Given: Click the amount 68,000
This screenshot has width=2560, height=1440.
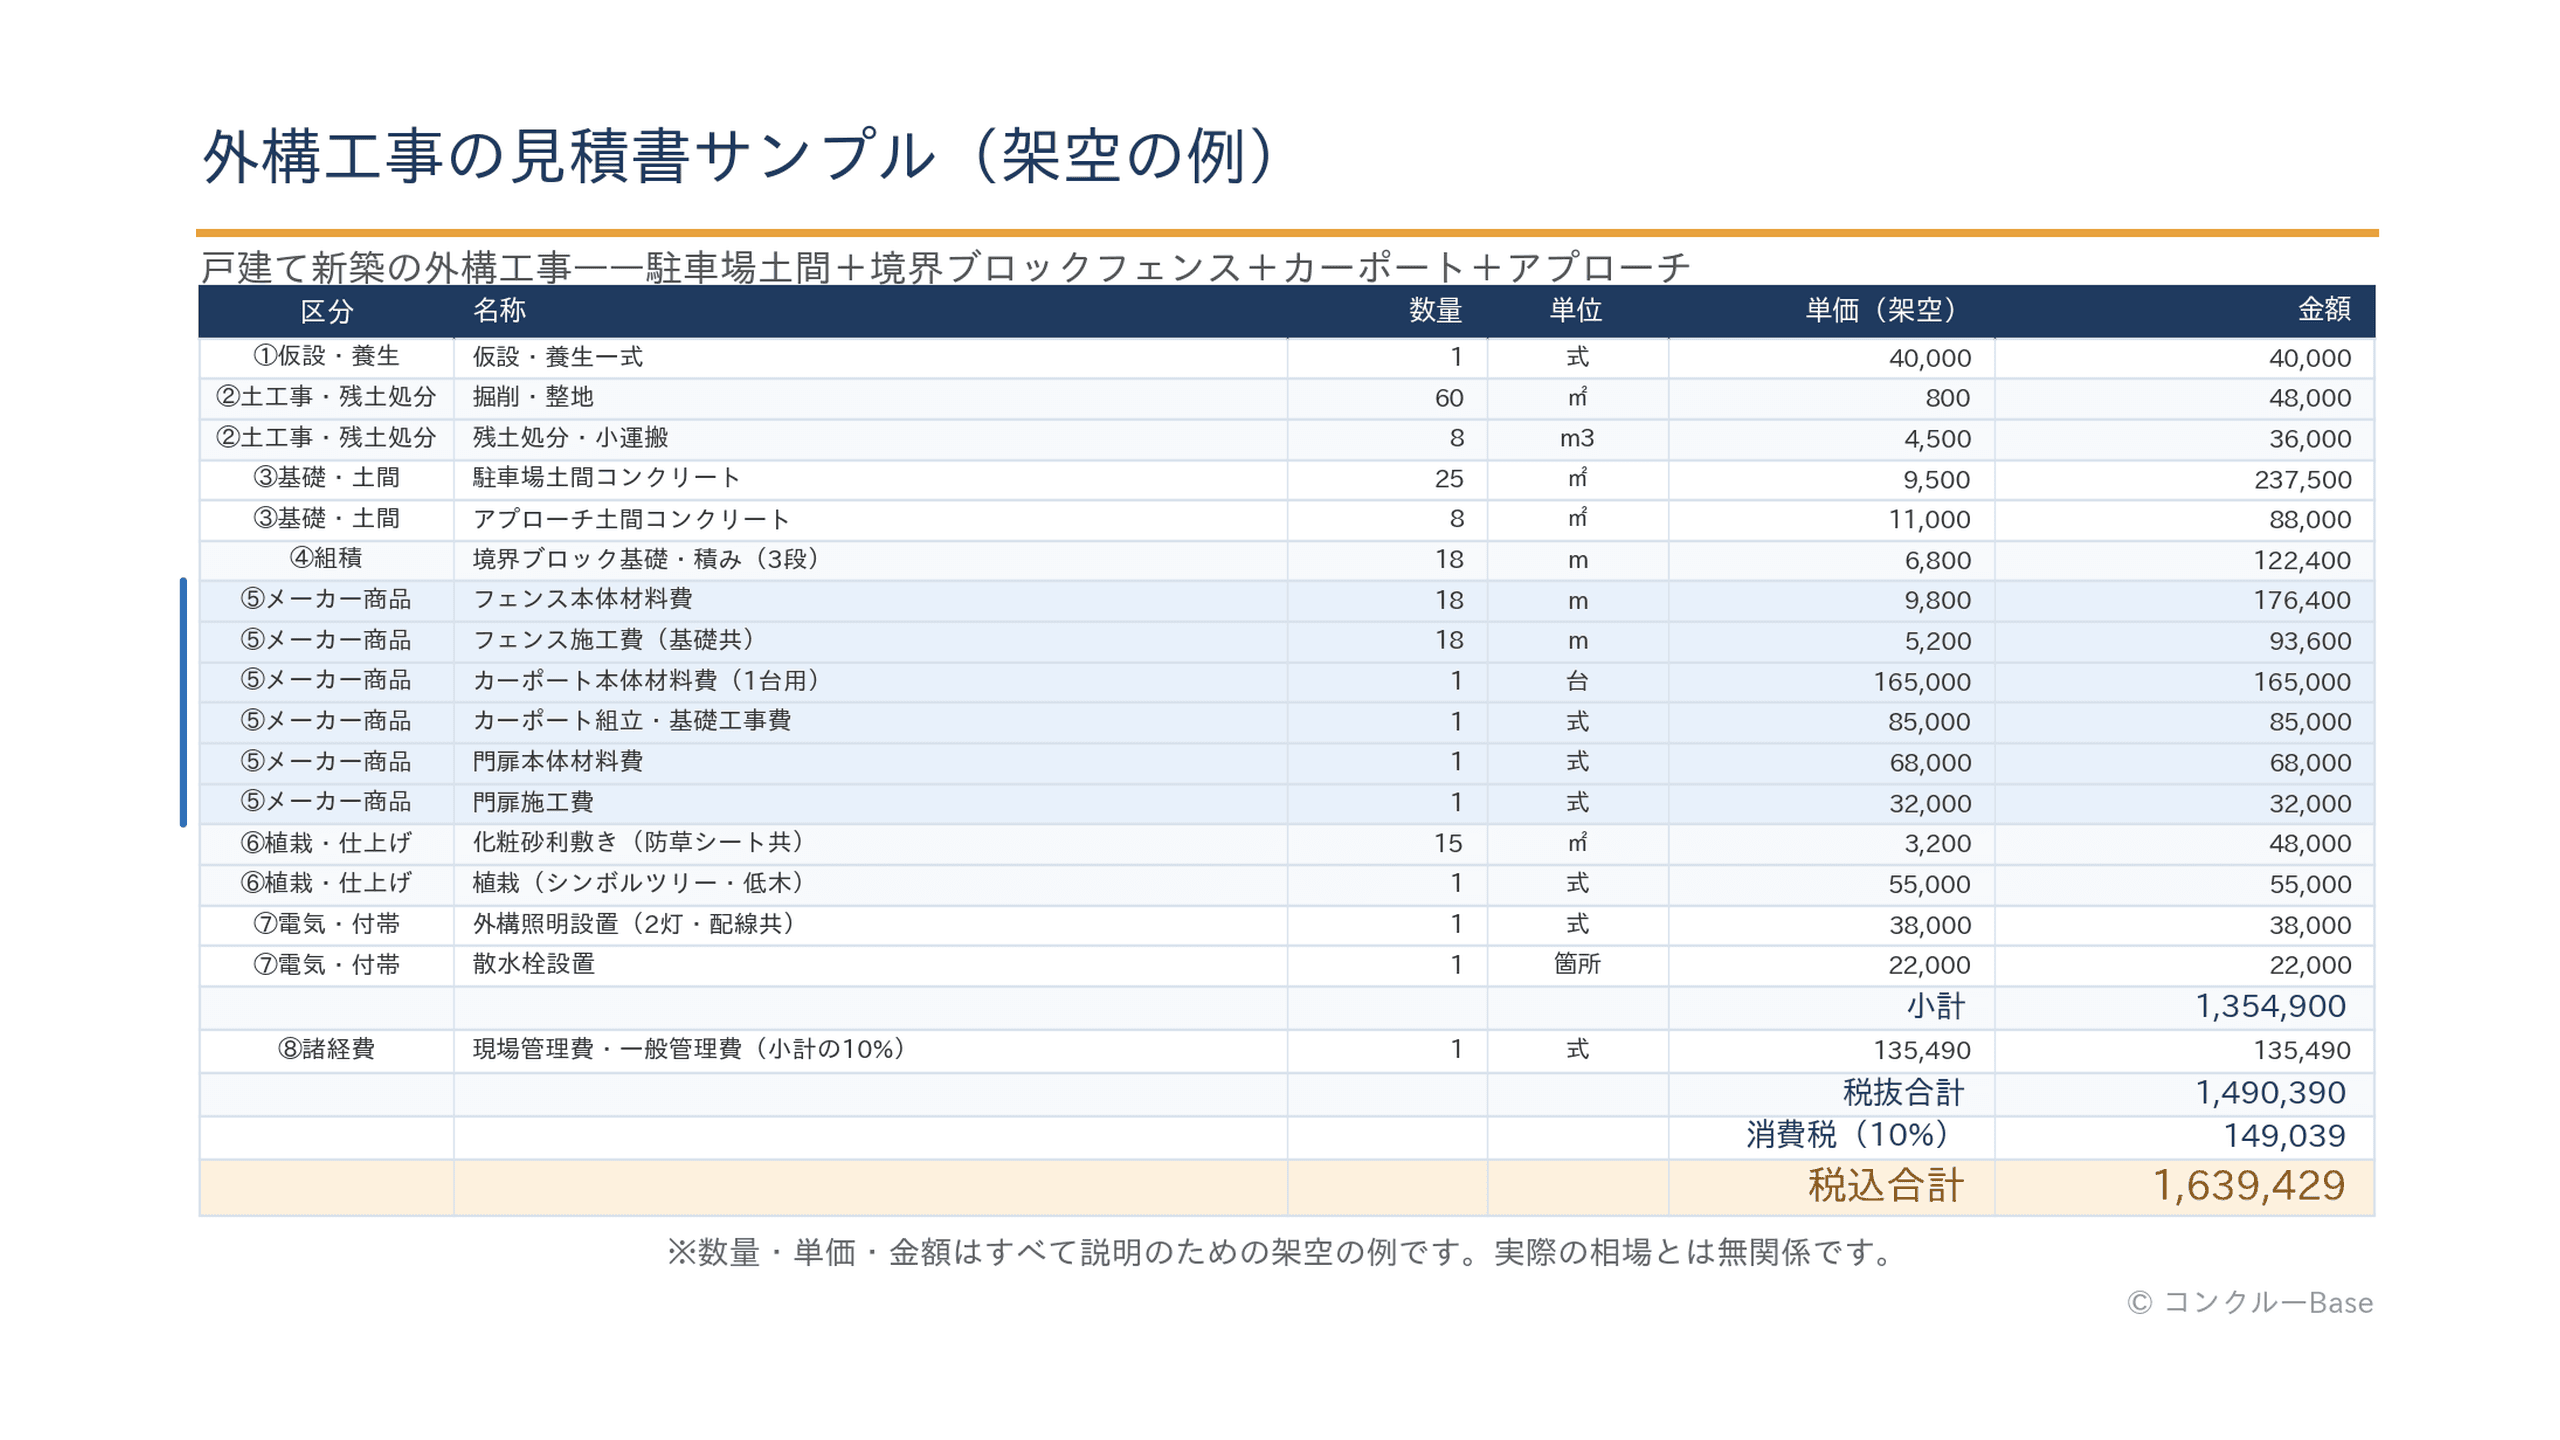Looking at the screenshot, I should (x=2309, y=764).
